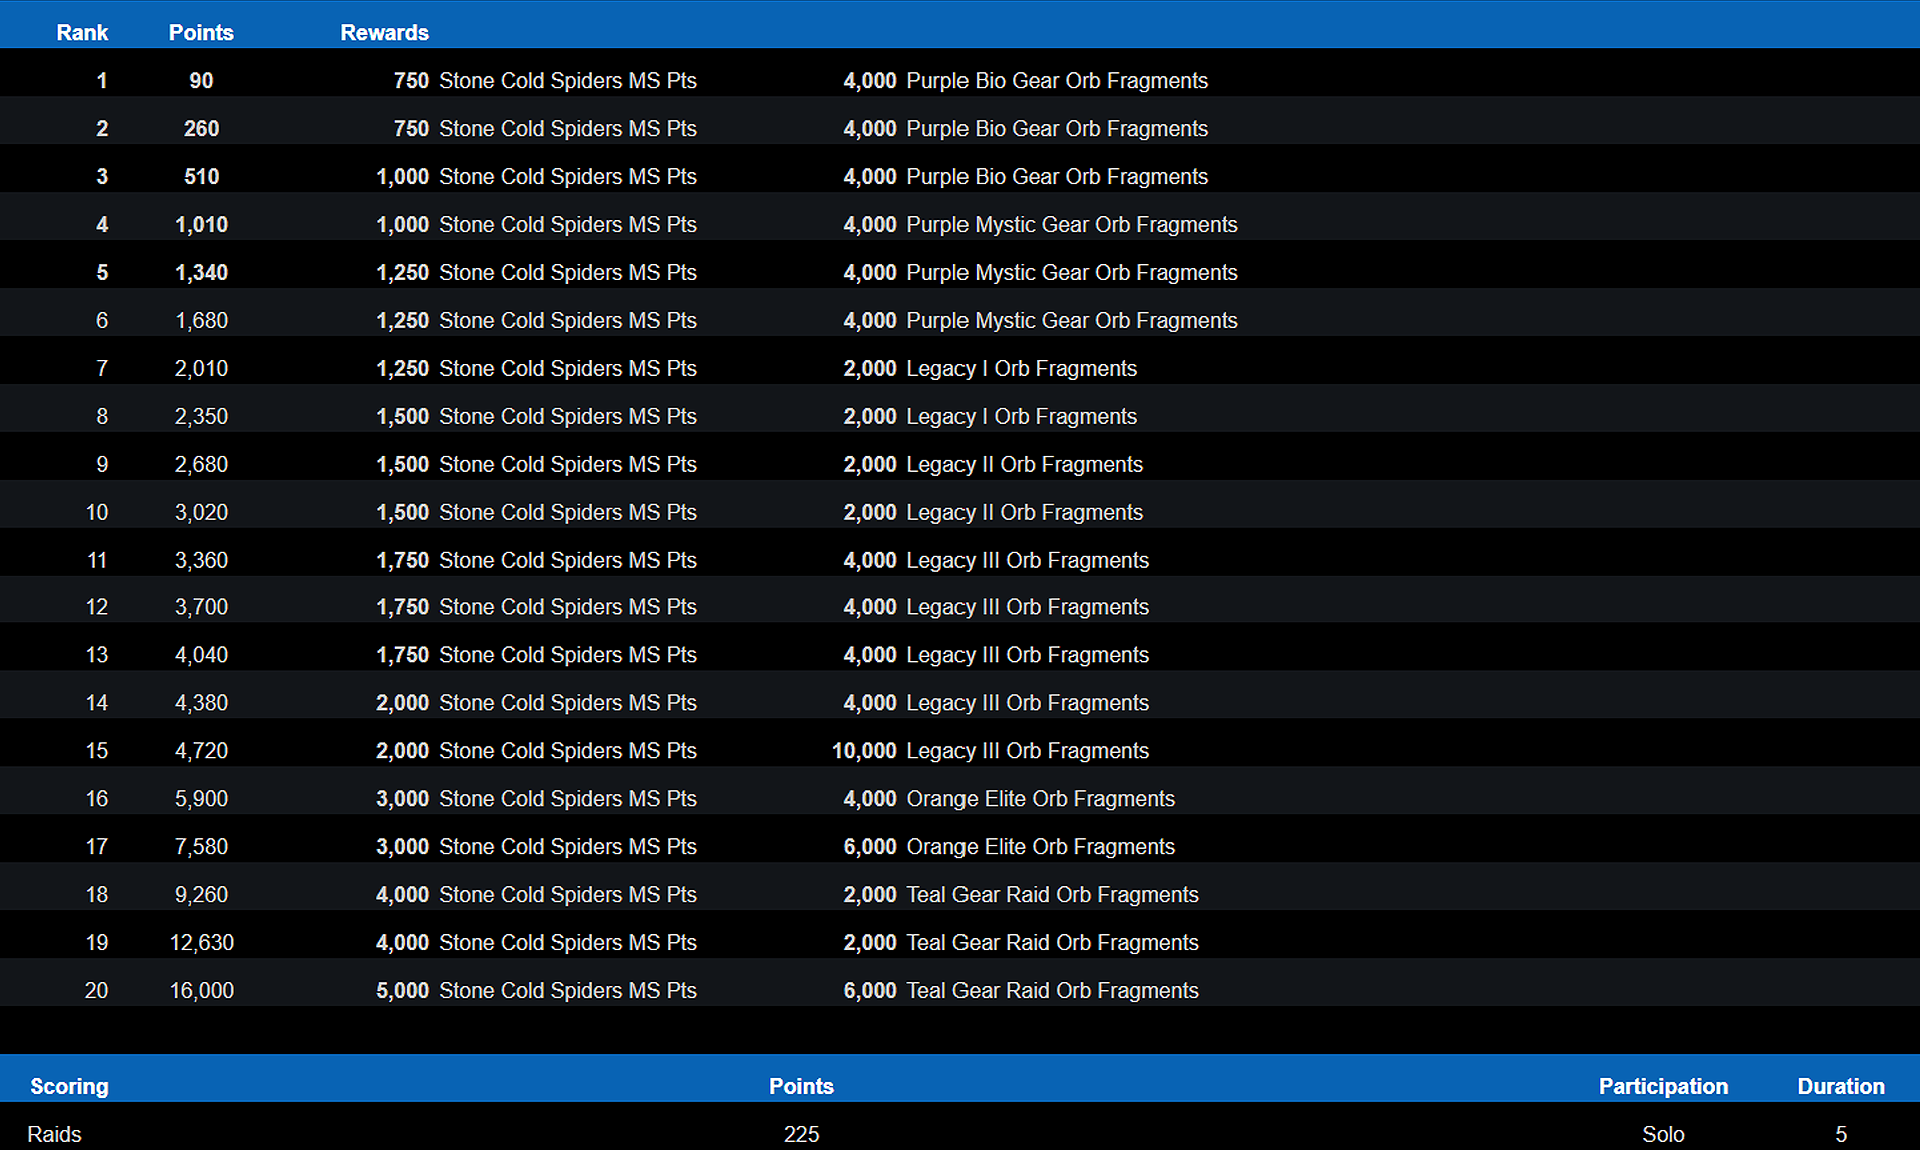Screen dimensions: 1920x1150
Task: Click the Duration column header
Action: (1840, 1086)
